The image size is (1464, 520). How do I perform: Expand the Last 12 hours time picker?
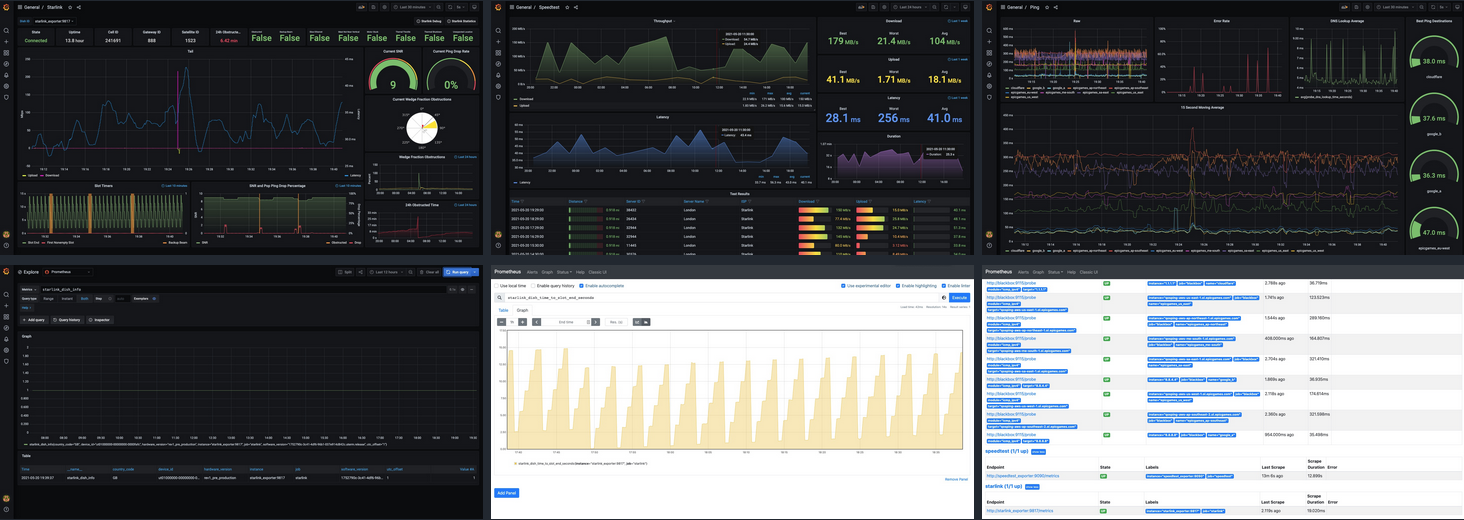coord(388,272)
